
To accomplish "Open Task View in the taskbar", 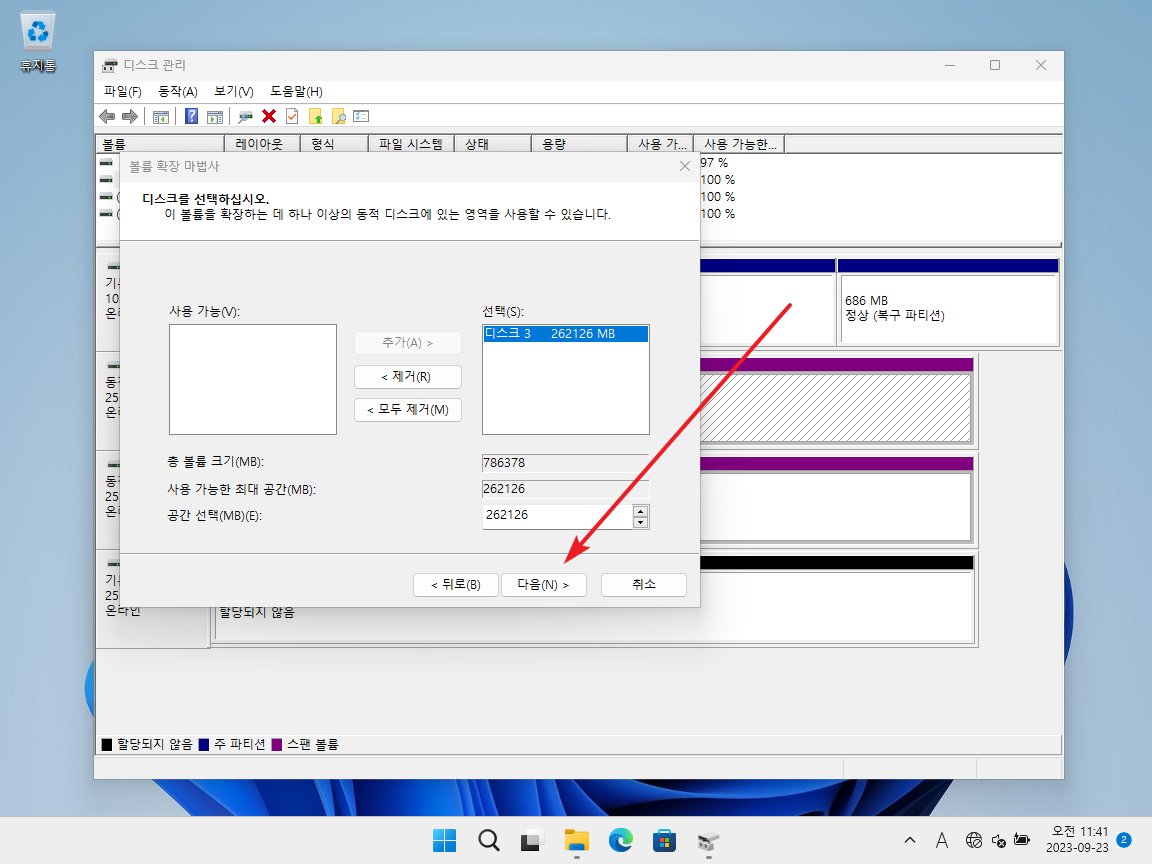I will click(x=532, y=840).
